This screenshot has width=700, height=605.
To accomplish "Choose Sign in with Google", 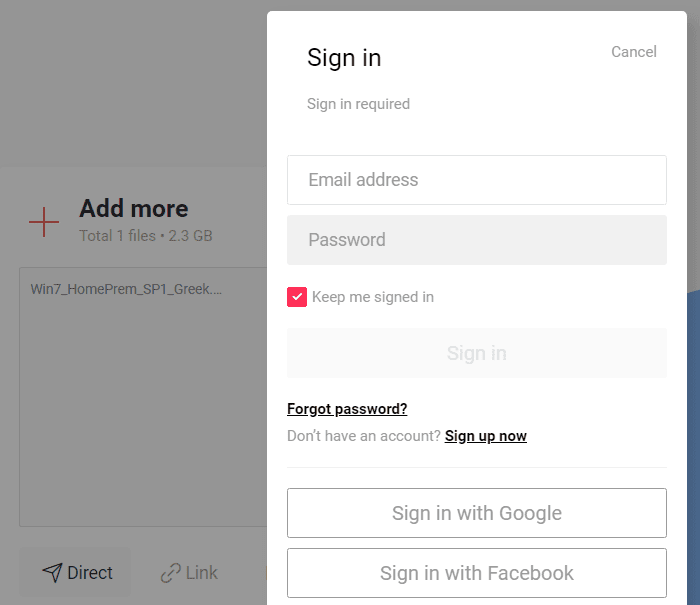I will tap(477, 513).
